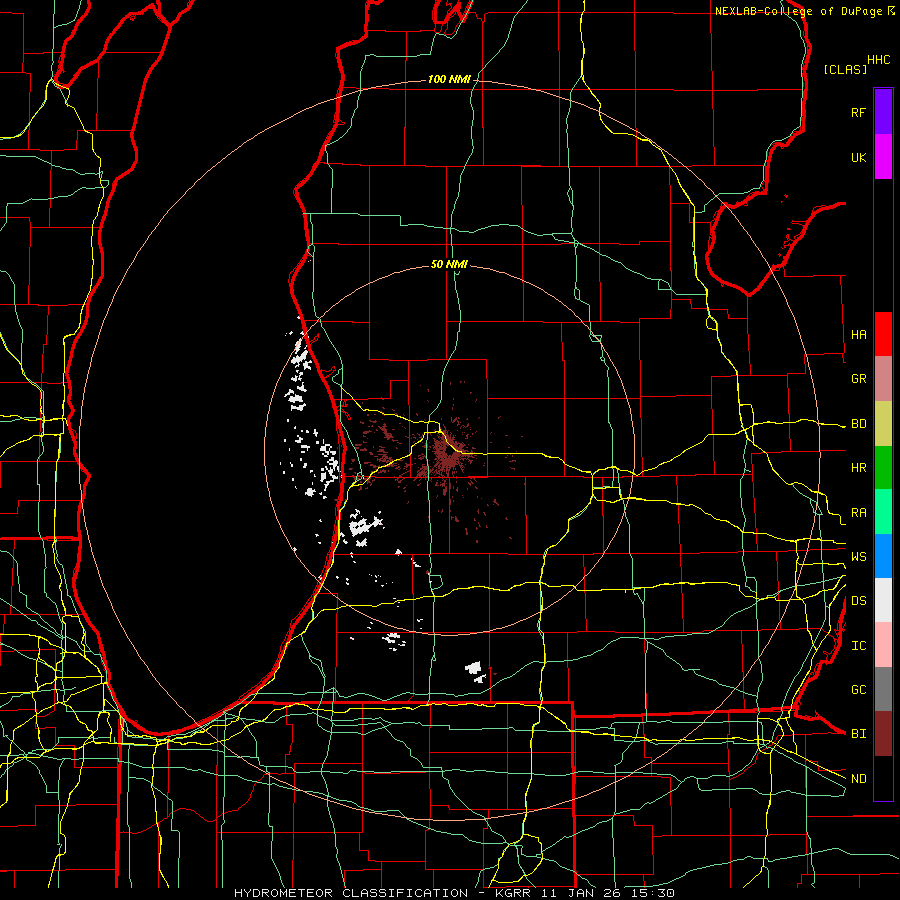Click the 'IC' legend label
Screen dimensions: 900x900
click(x=859, y=646)
